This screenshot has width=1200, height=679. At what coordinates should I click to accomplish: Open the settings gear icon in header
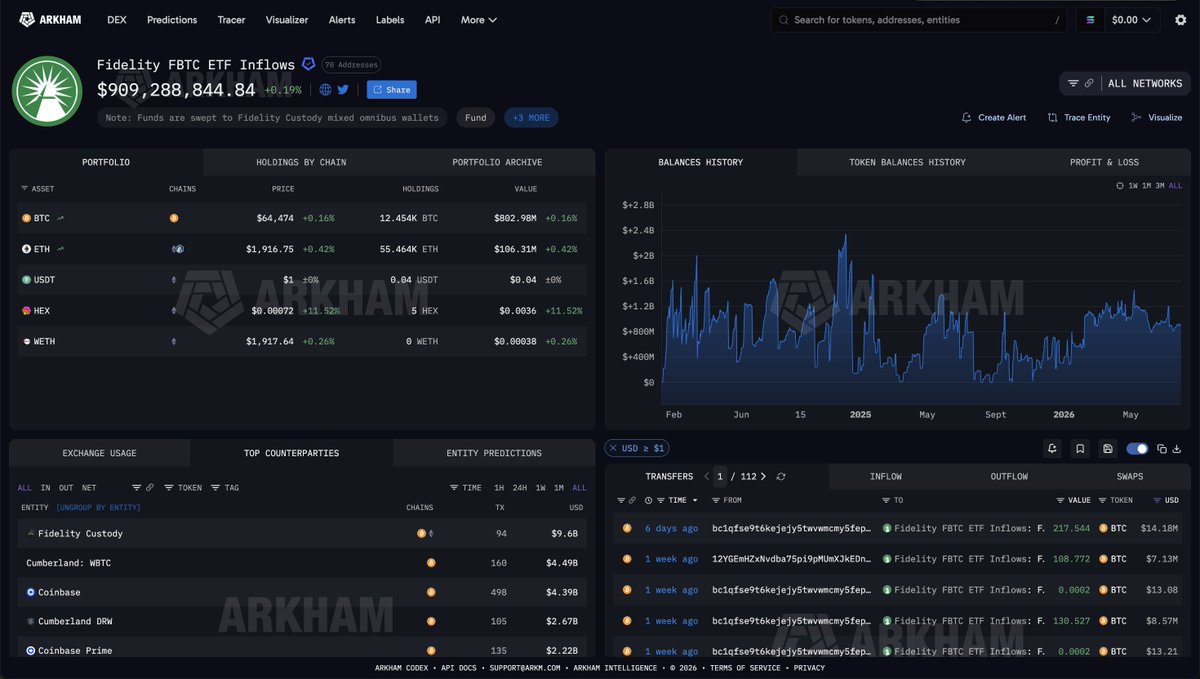(1180, 20)
